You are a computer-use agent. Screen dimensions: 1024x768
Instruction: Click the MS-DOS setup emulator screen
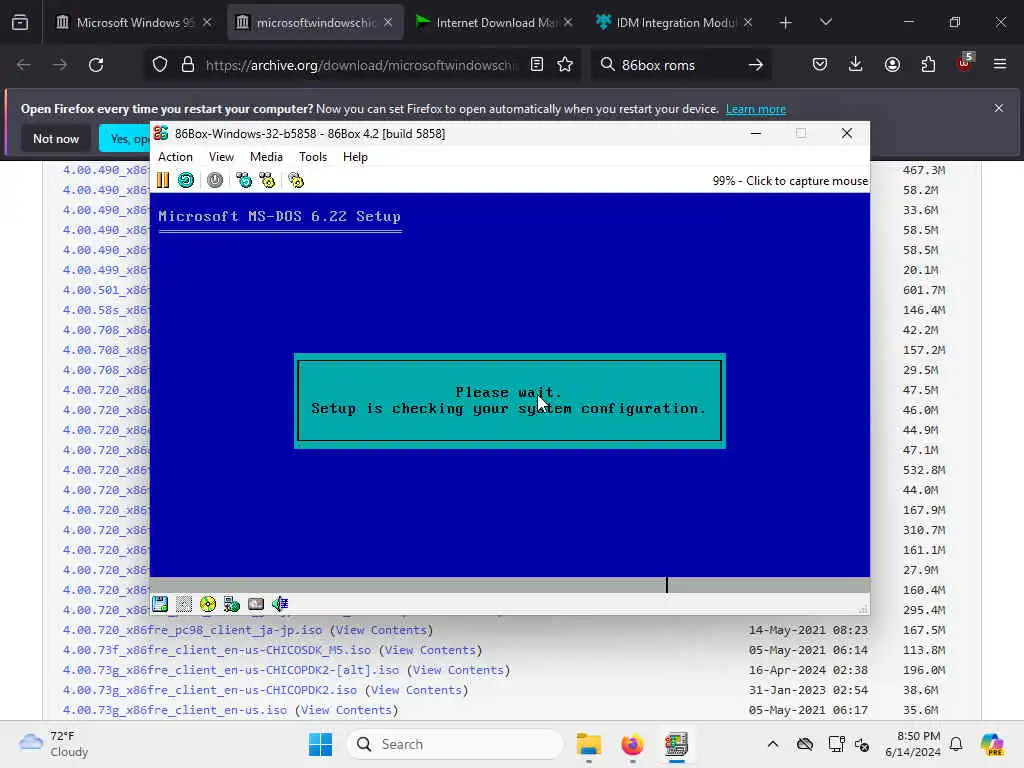pyautogui.click(x=510, y=385)
